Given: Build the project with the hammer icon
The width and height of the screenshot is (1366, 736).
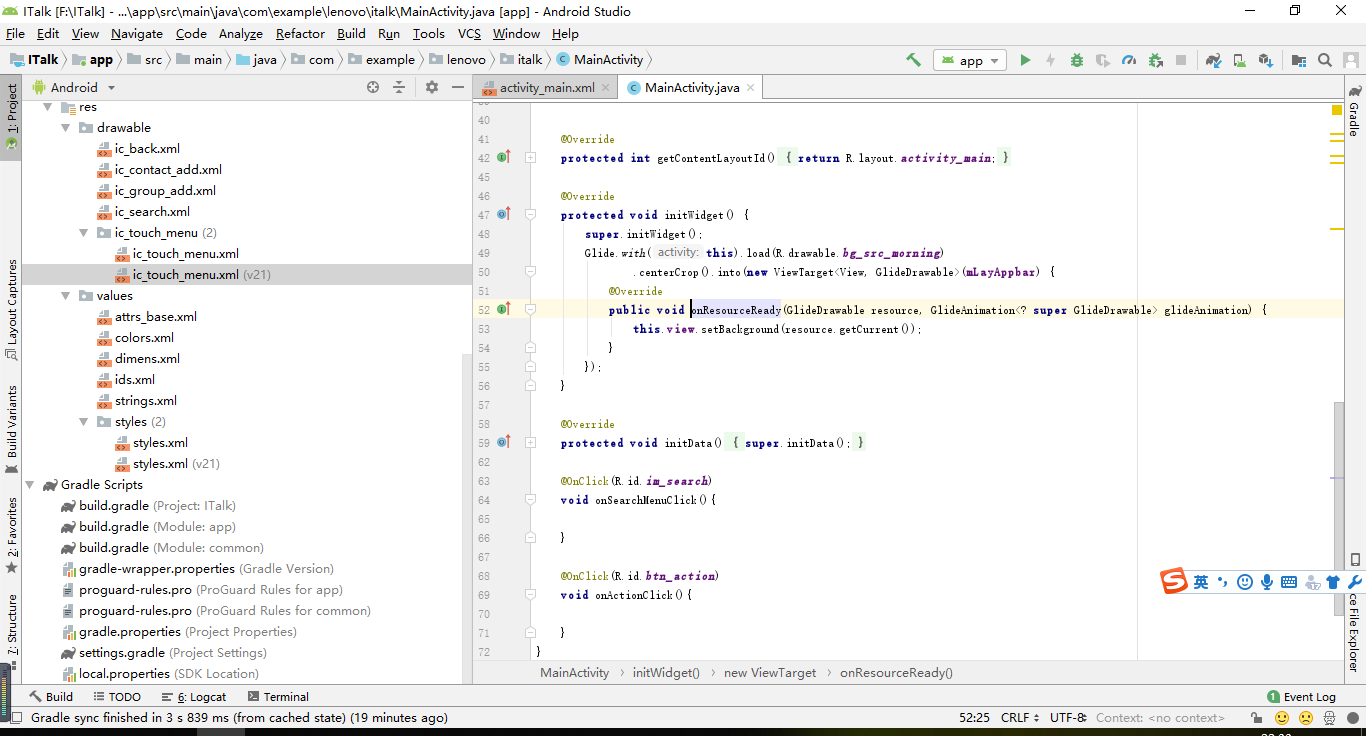Looking at the screenshot, I should pyautogui.click(x=913, y=60).
